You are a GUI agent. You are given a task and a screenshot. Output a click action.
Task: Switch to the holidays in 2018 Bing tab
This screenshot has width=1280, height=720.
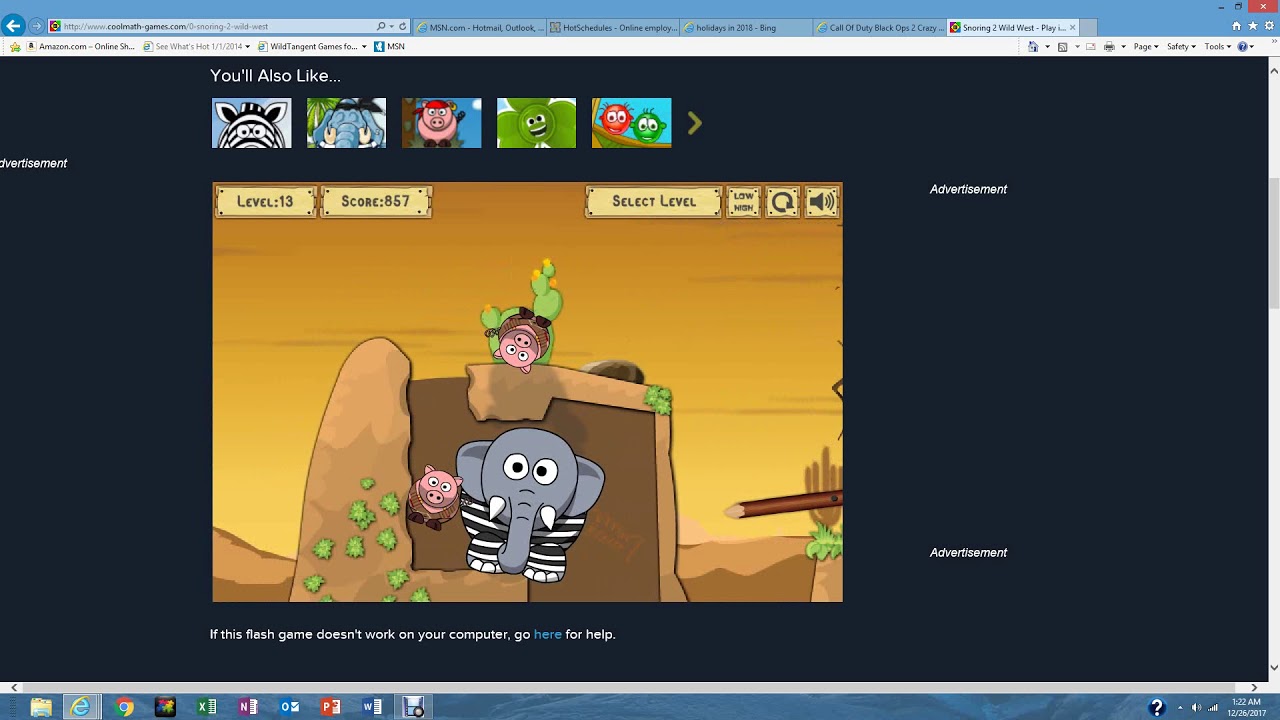pyautogui.click(x=747, y=28)
